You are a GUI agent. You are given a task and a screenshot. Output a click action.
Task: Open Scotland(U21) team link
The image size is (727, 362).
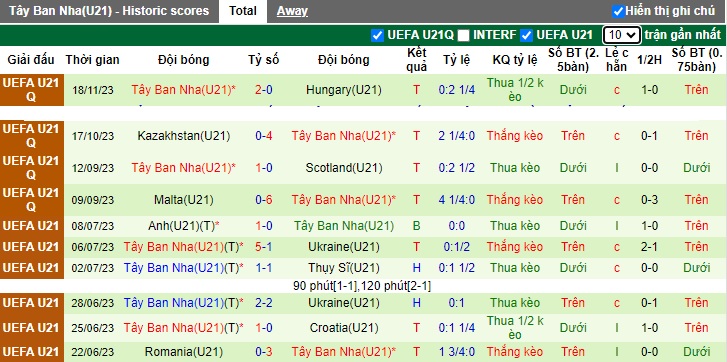344,168
